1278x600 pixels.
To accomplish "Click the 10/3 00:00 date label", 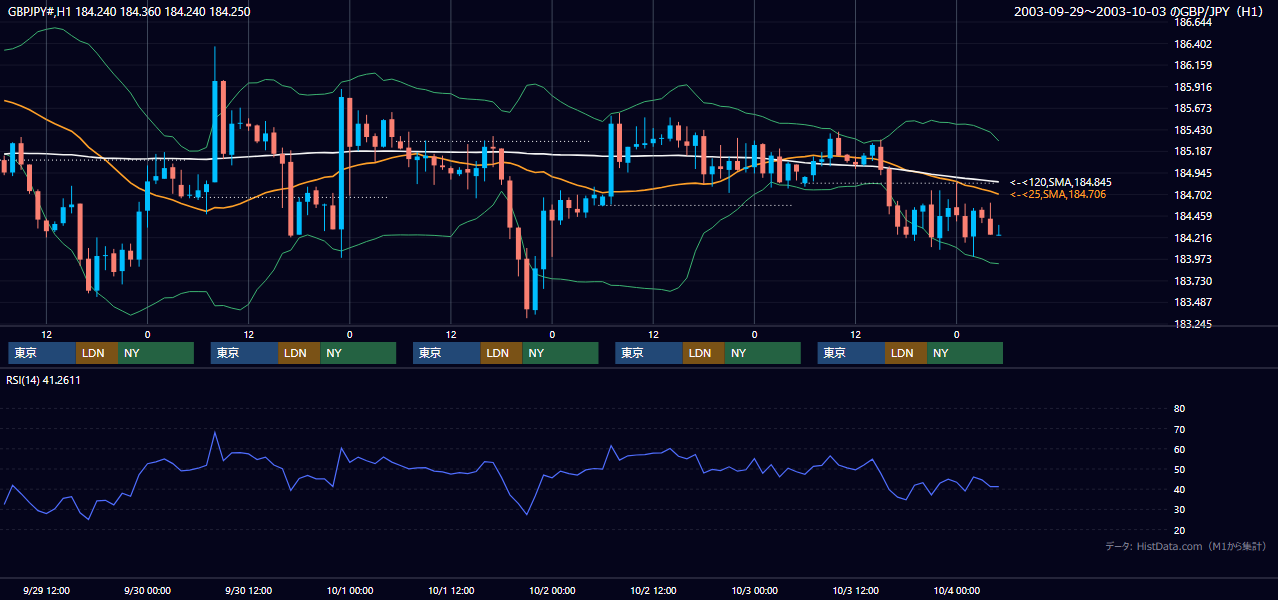I will click(754, 590).
